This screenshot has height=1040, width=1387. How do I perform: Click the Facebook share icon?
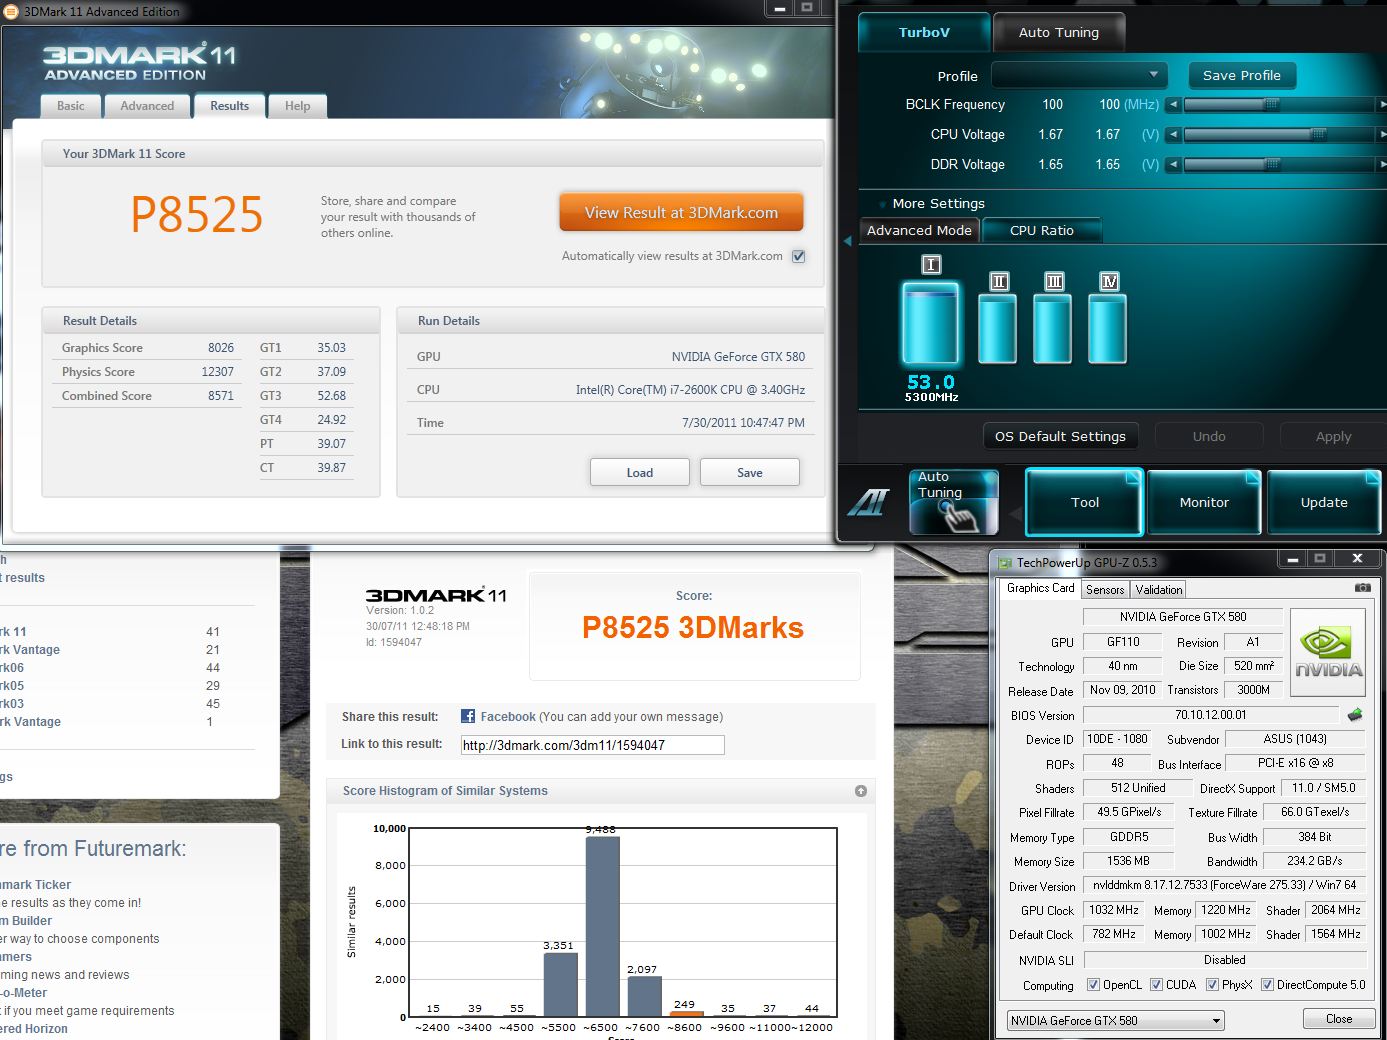(x=468, y=716)
